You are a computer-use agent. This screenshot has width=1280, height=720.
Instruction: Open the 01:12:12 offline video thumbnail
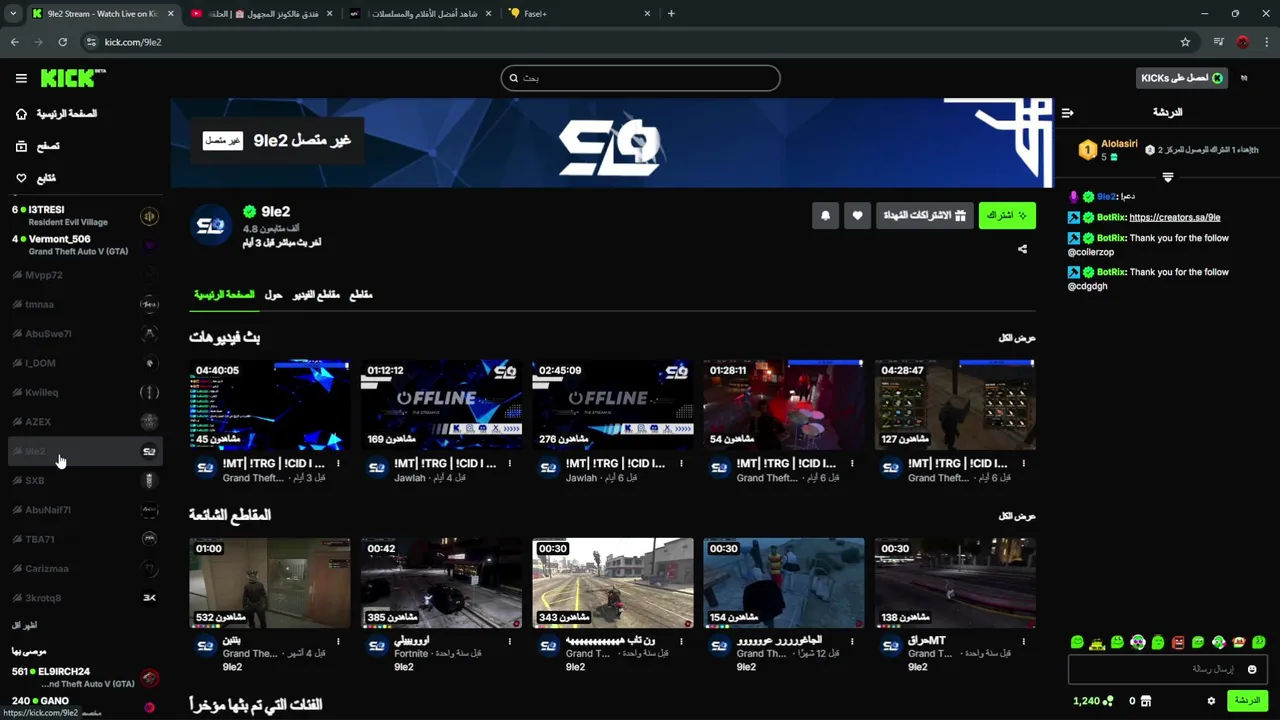441,405
